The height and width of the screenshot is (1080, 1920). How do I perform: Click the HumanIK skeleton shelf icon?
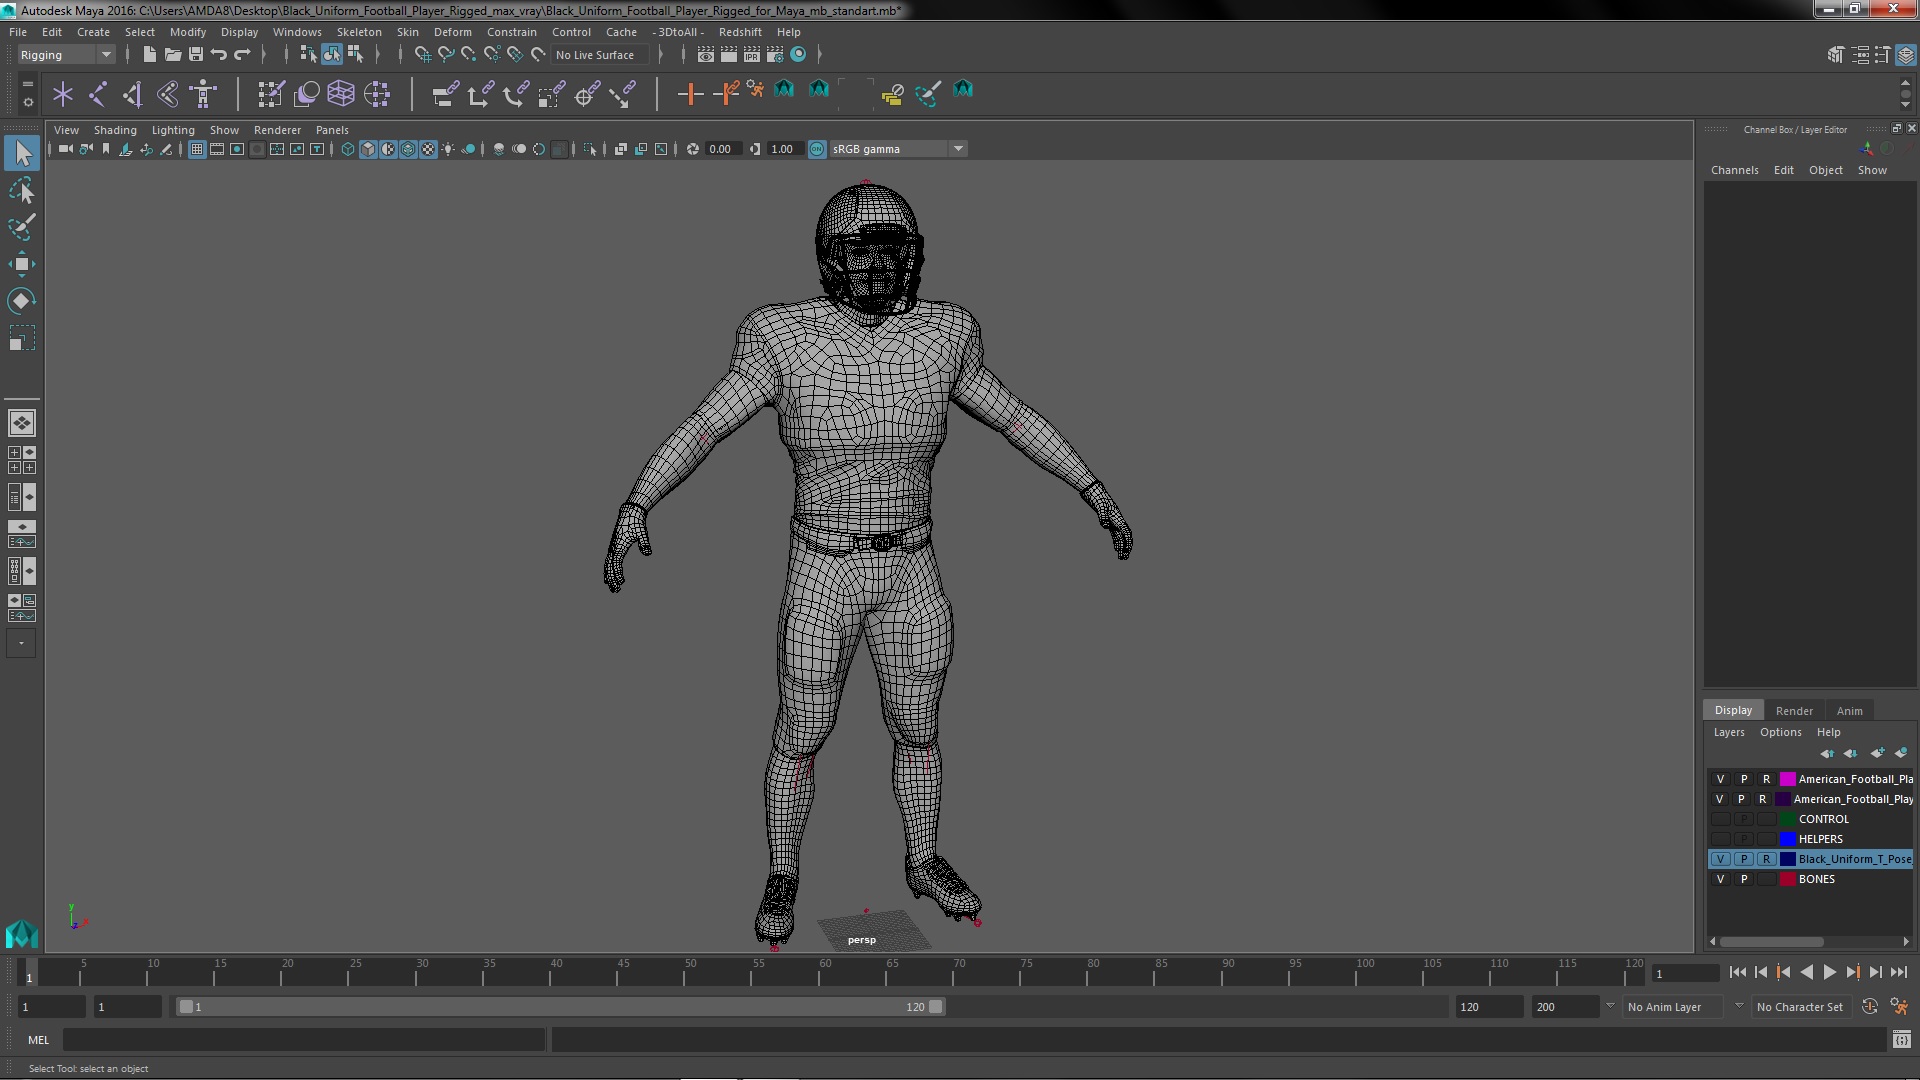click(x=204, y=94)
